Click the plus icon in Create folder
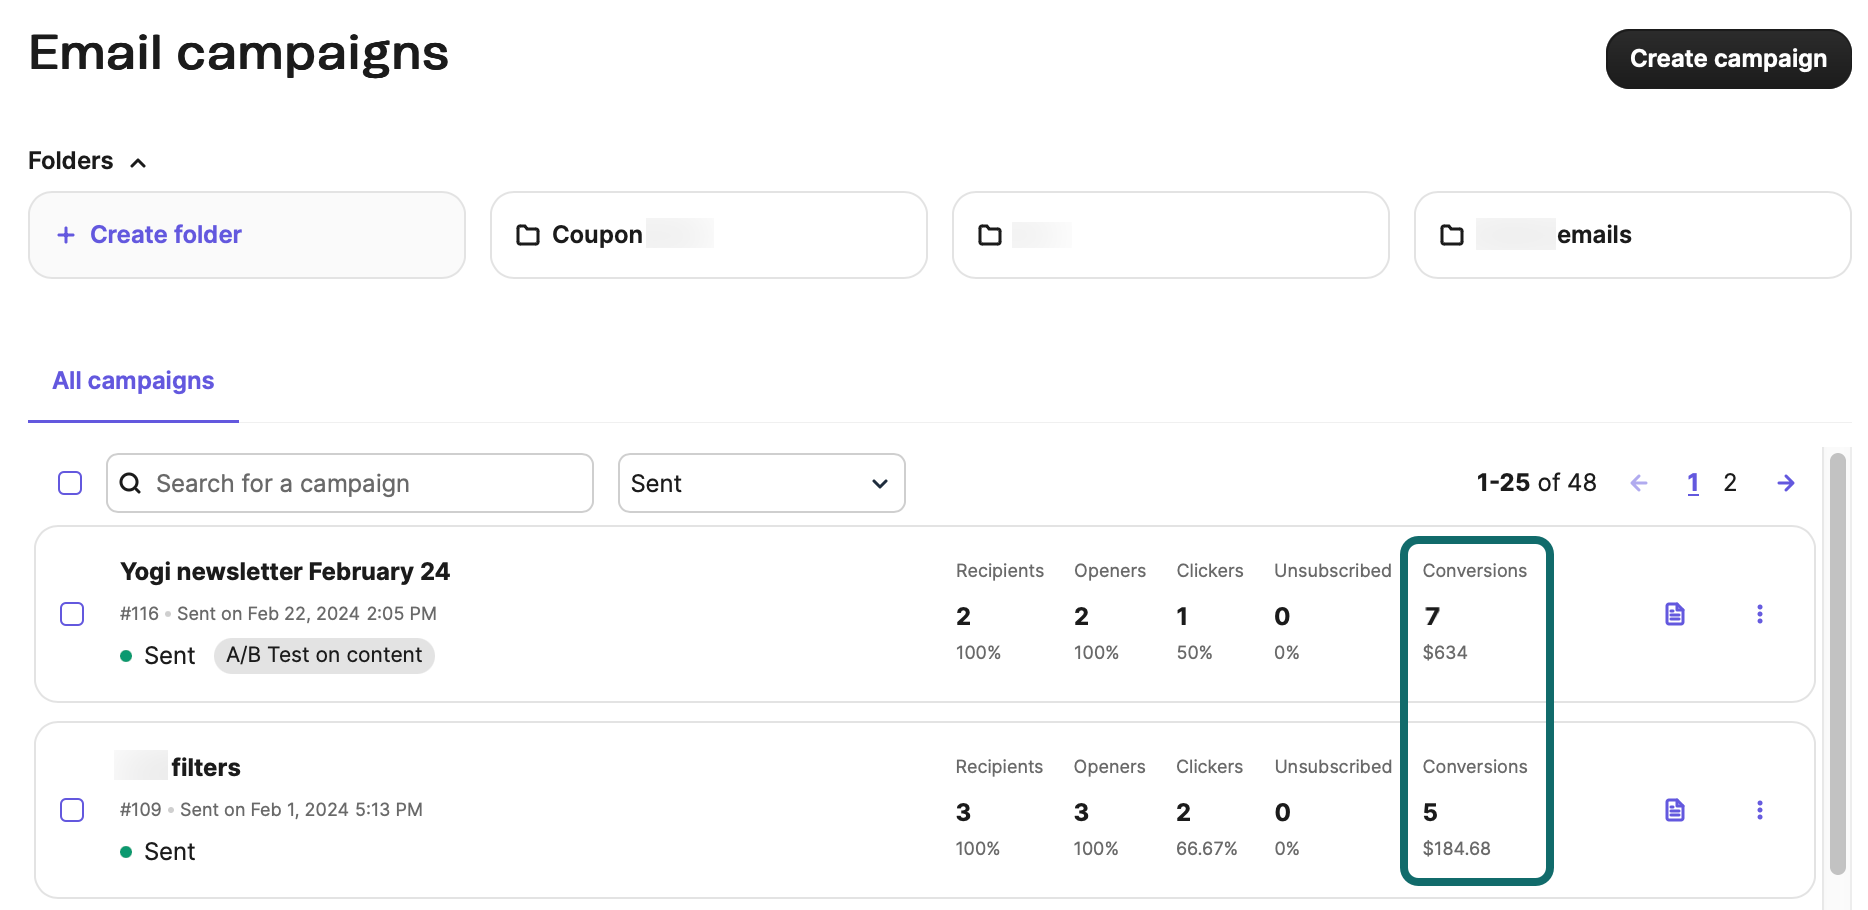The height and width of the screenshot is (910, 1868). point(66,235)
